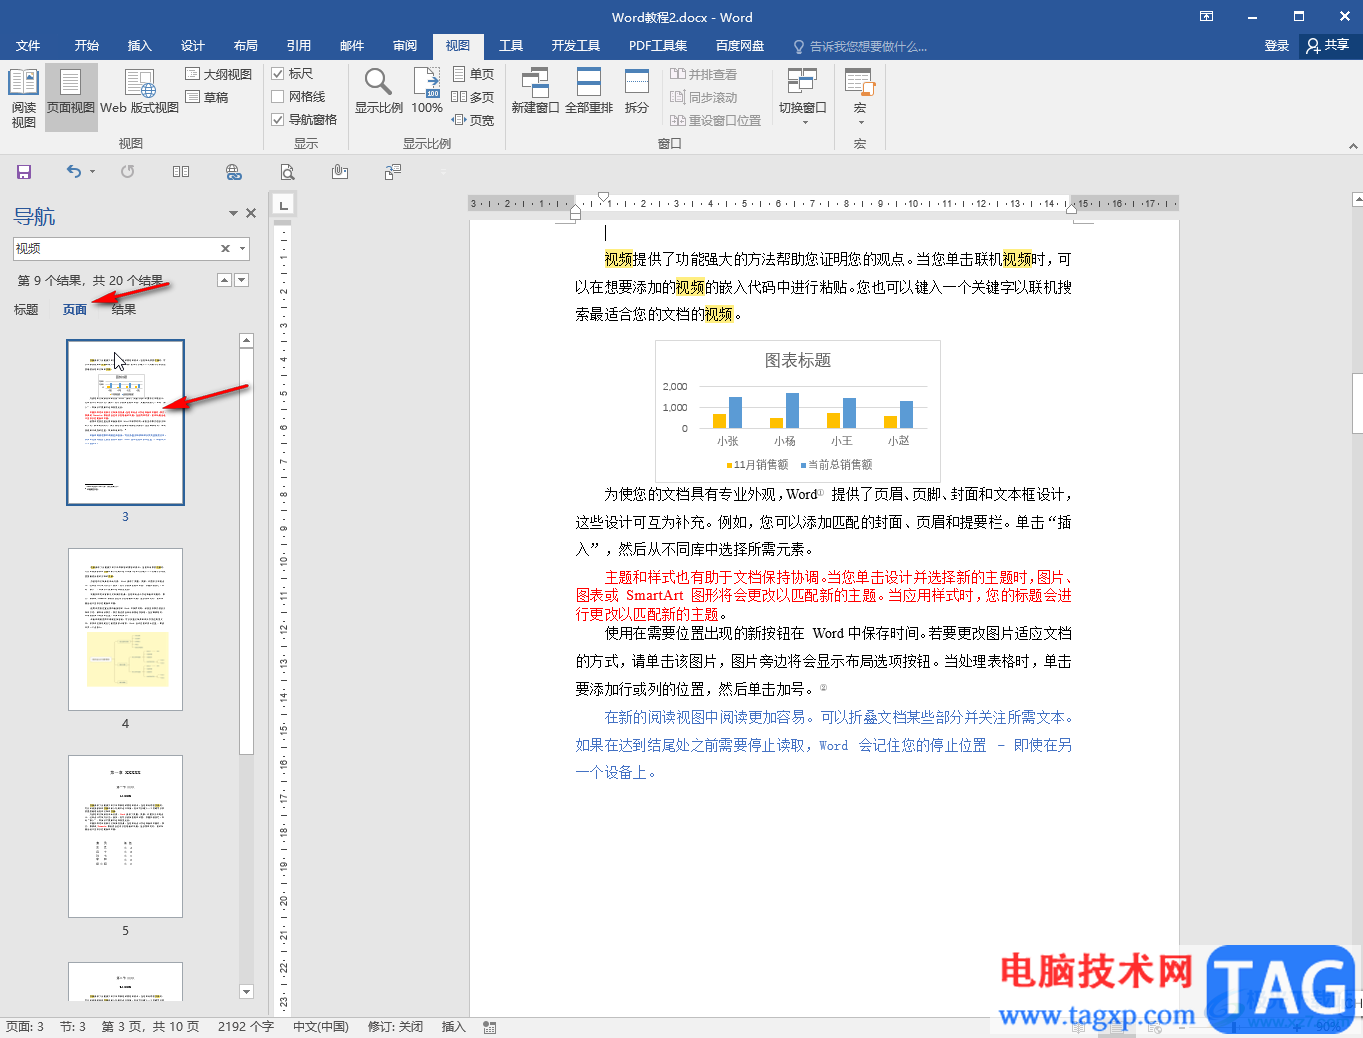1363x1038 pixels.
Task: Select page 5 thumbnail in navigation pane
Action: coord(125,836)
